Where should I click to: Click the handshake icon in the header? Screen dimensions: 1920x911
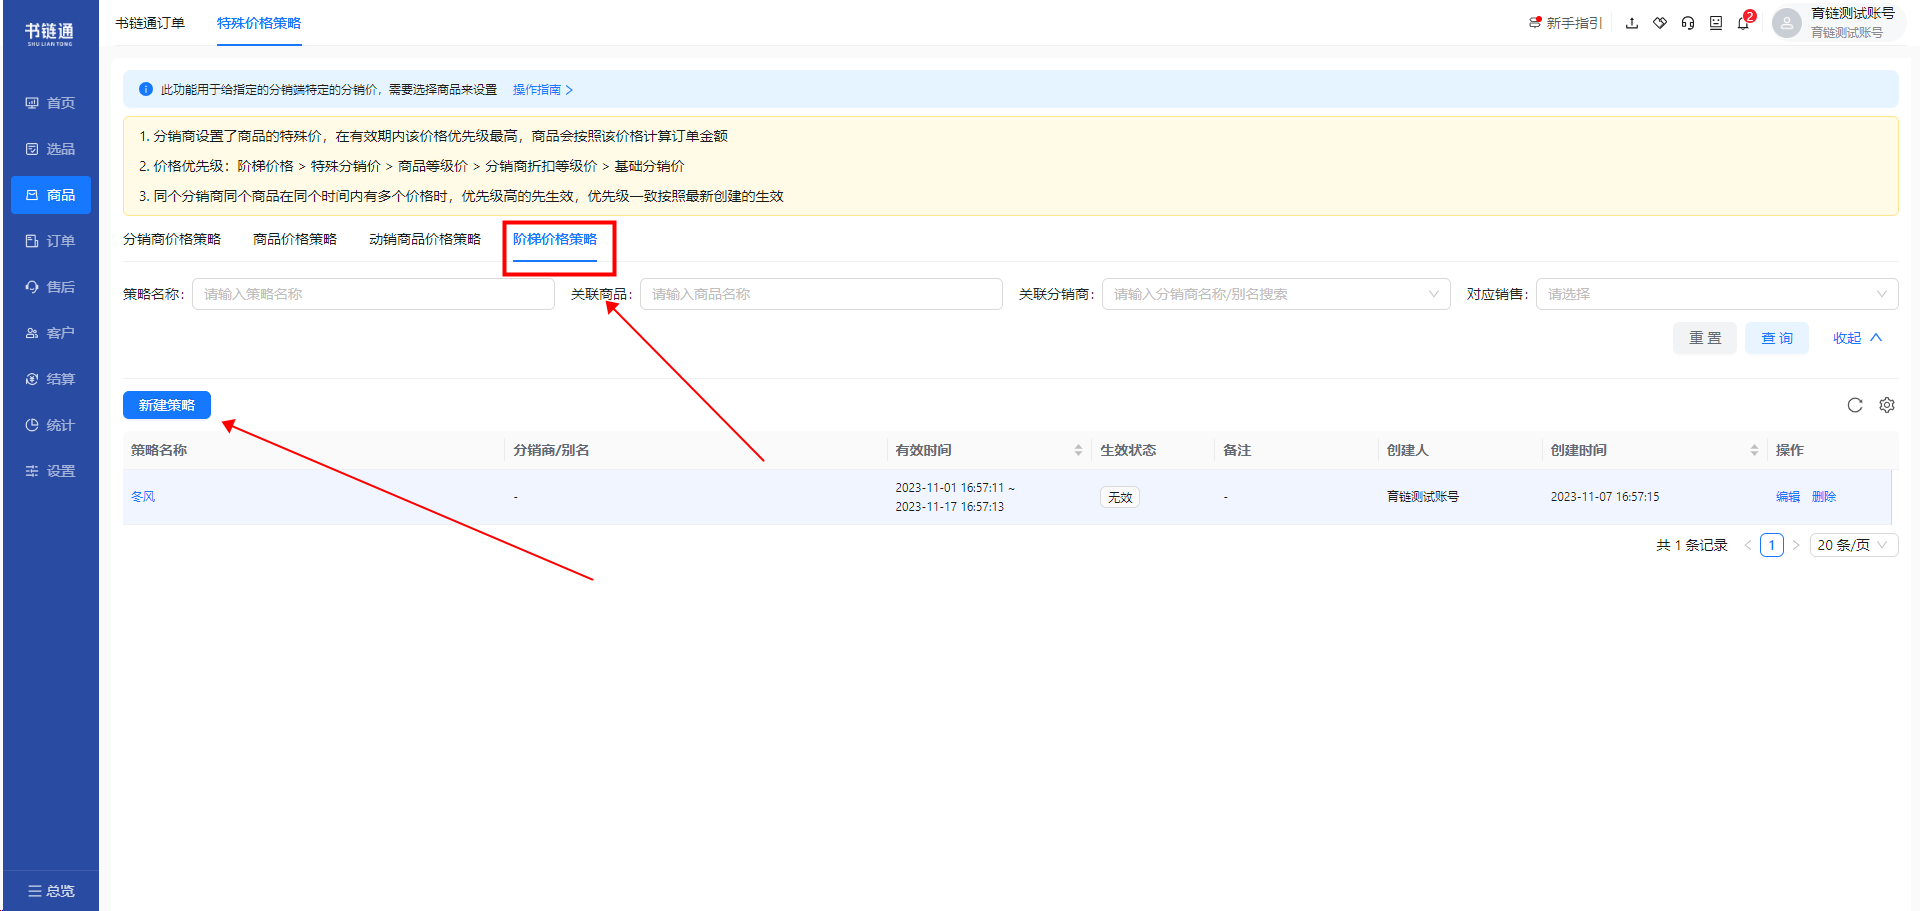1660,23
